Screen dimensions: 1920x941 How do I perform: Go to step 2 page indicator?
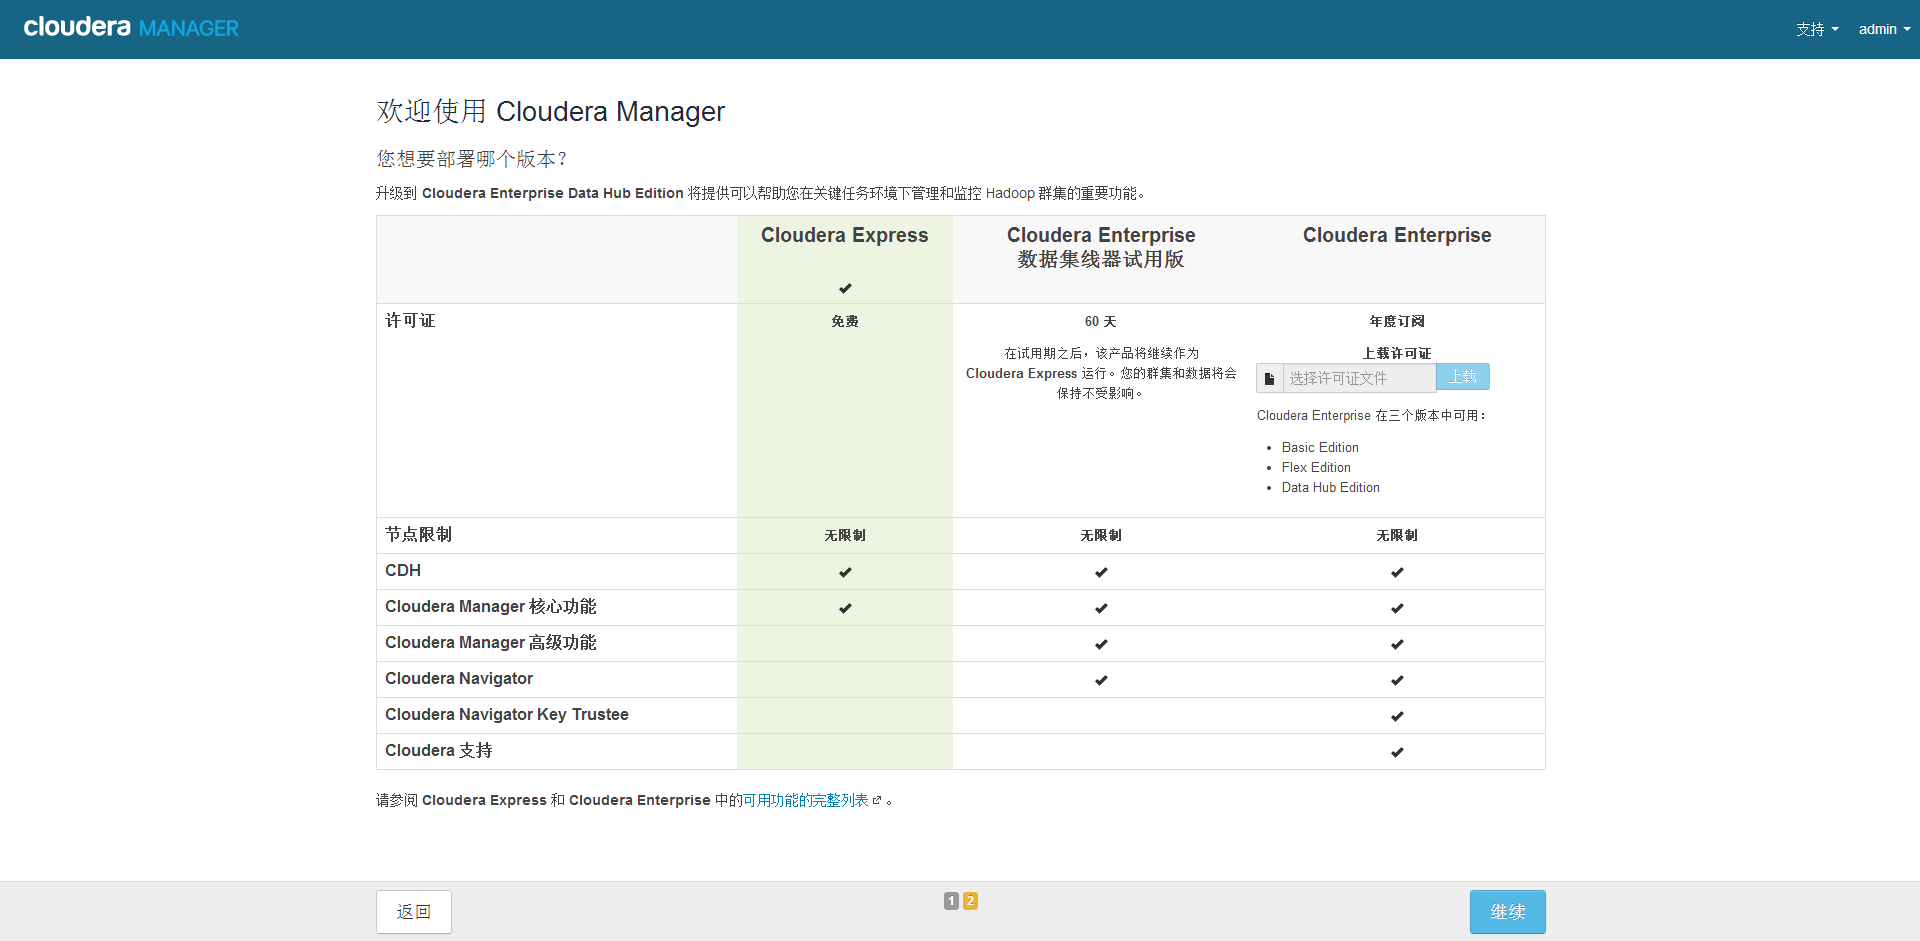pyautogui.click(x=970, y=901)
